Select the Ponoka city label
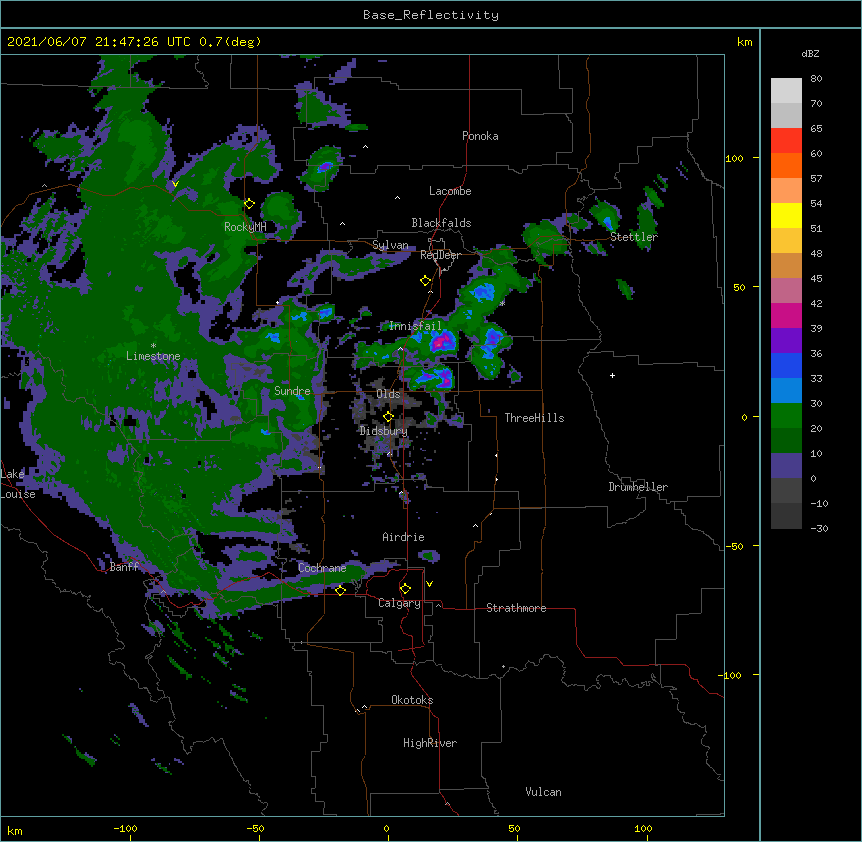862x842 pixels. 480,136
